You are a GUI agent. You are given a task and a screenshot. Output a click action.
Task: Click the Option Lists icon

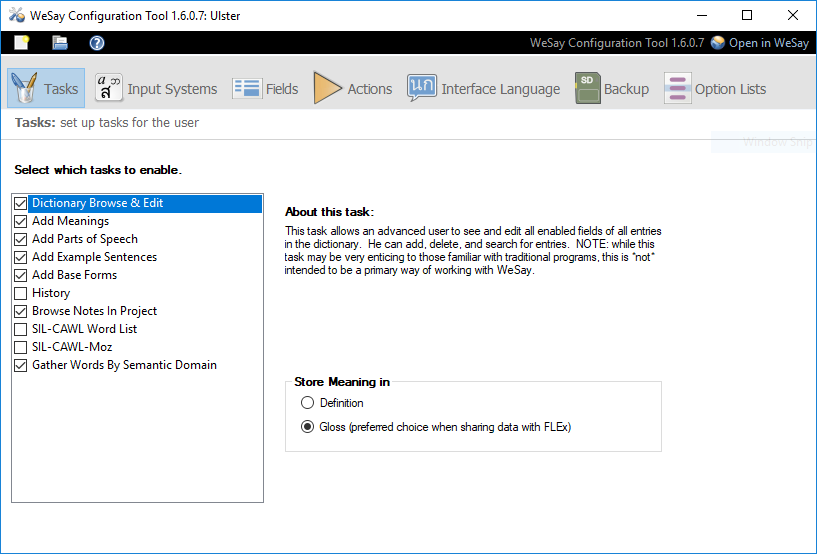click(677, 88)
